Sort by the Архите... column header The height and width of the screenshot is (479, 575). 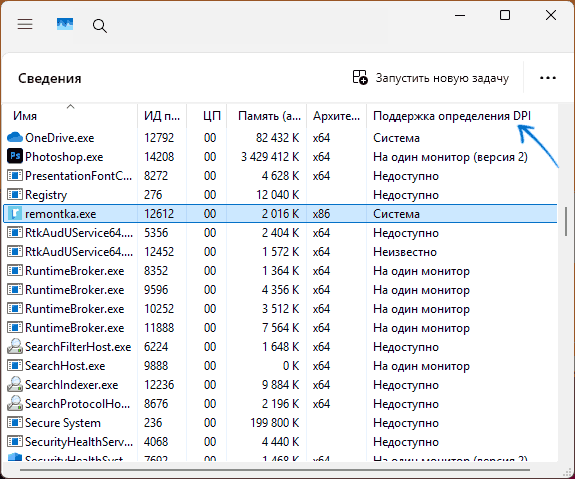336,116
